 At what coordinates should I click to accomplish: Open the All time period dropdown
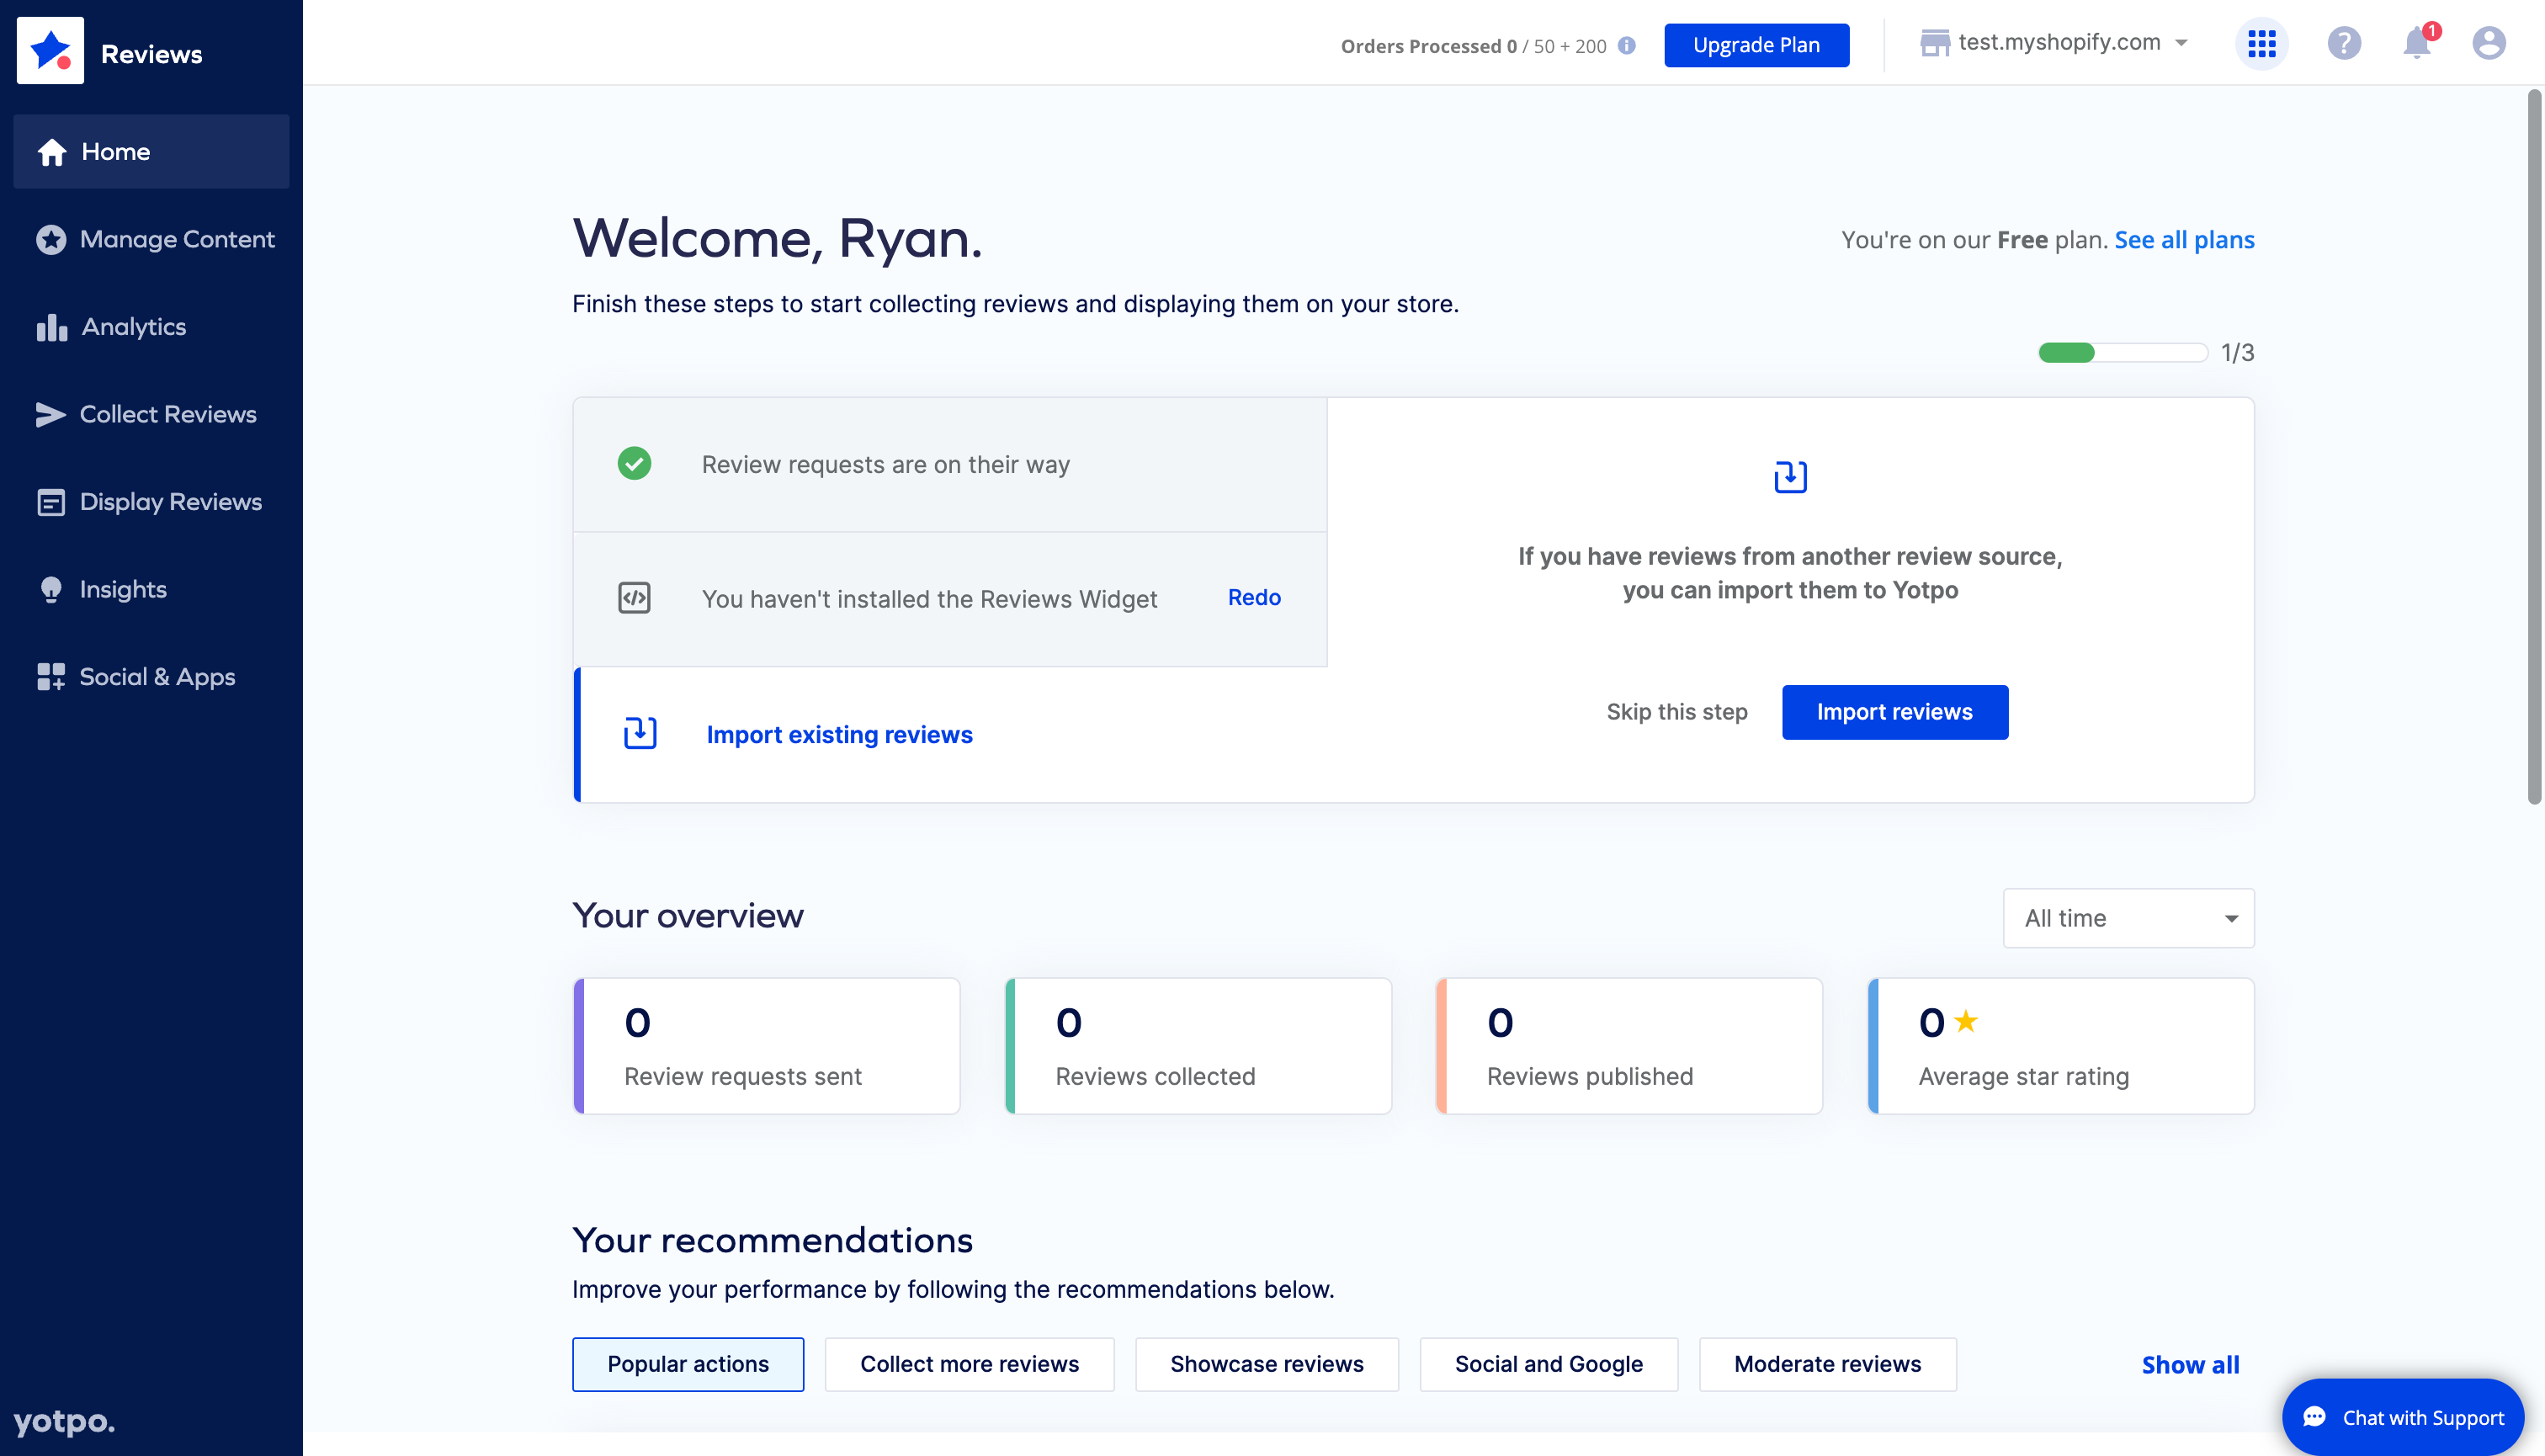click(x=2128, y=918)
